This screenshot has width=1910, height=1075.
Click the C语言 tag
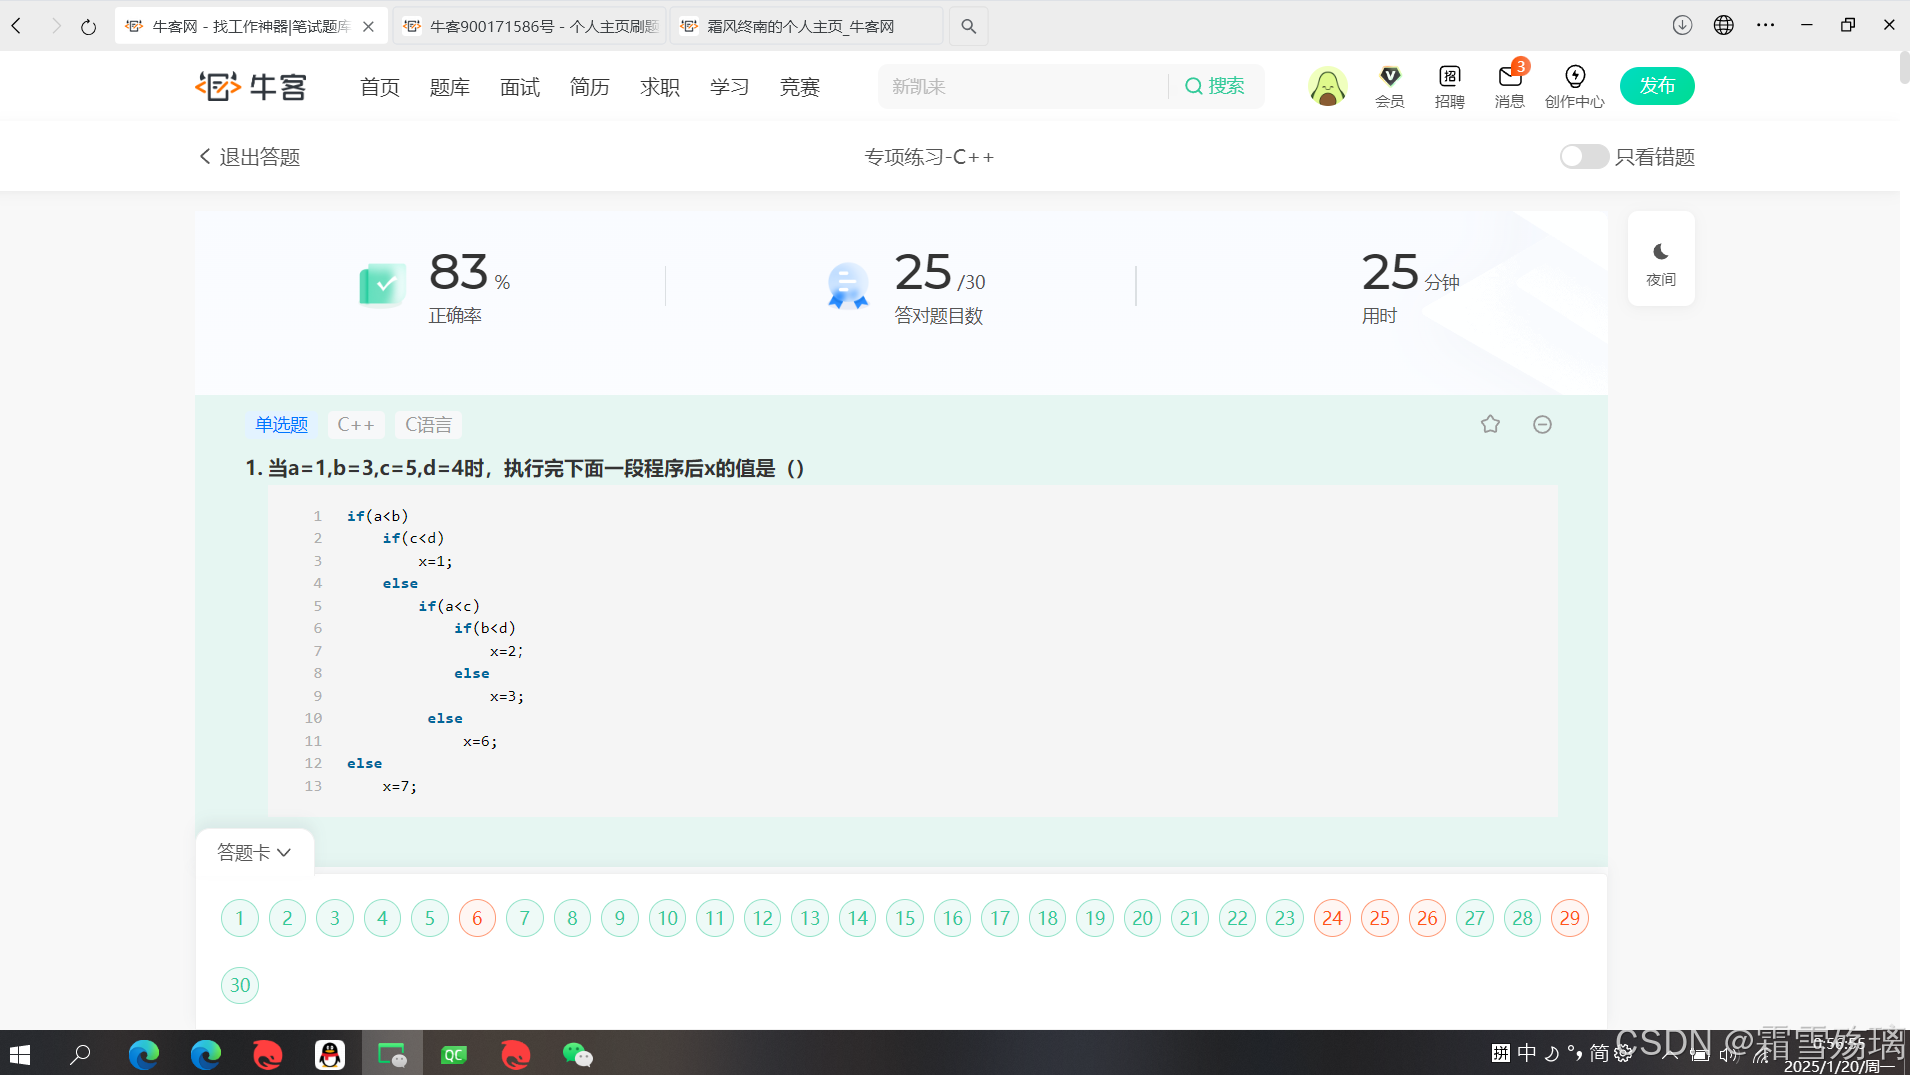tap(428, 425)
